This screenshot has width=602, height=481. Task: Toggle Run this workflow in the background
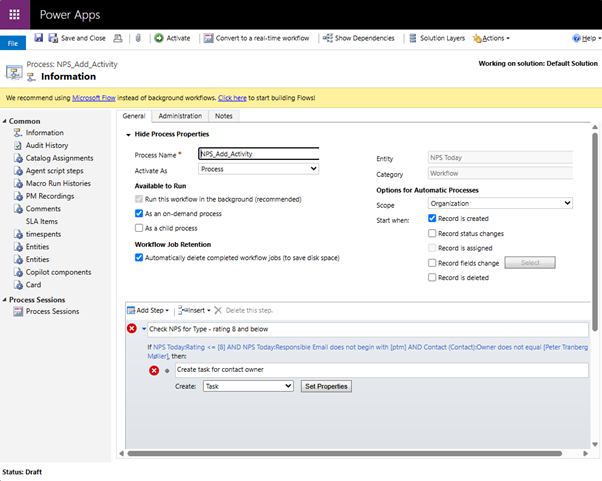tap(139, 199)
